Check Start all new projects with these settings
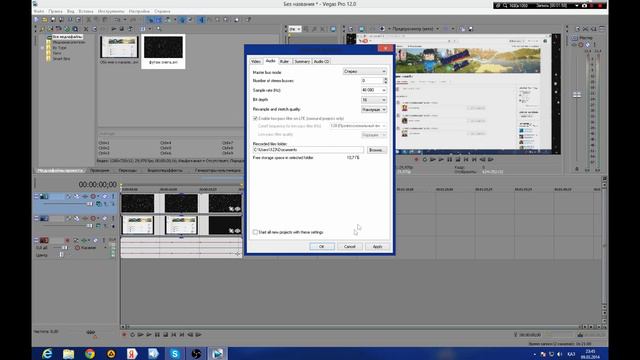Viewport: 640px width, 360px height. (255, 232)
